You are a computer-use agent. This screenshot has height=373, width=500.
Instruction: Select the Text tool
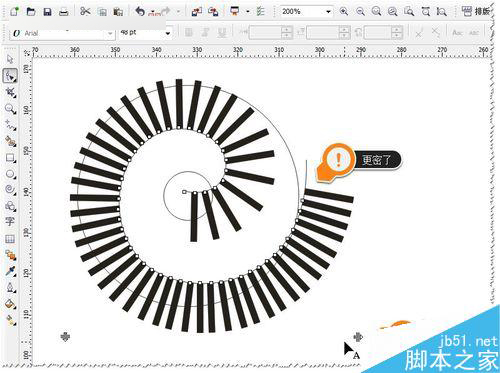click(10, 222)
